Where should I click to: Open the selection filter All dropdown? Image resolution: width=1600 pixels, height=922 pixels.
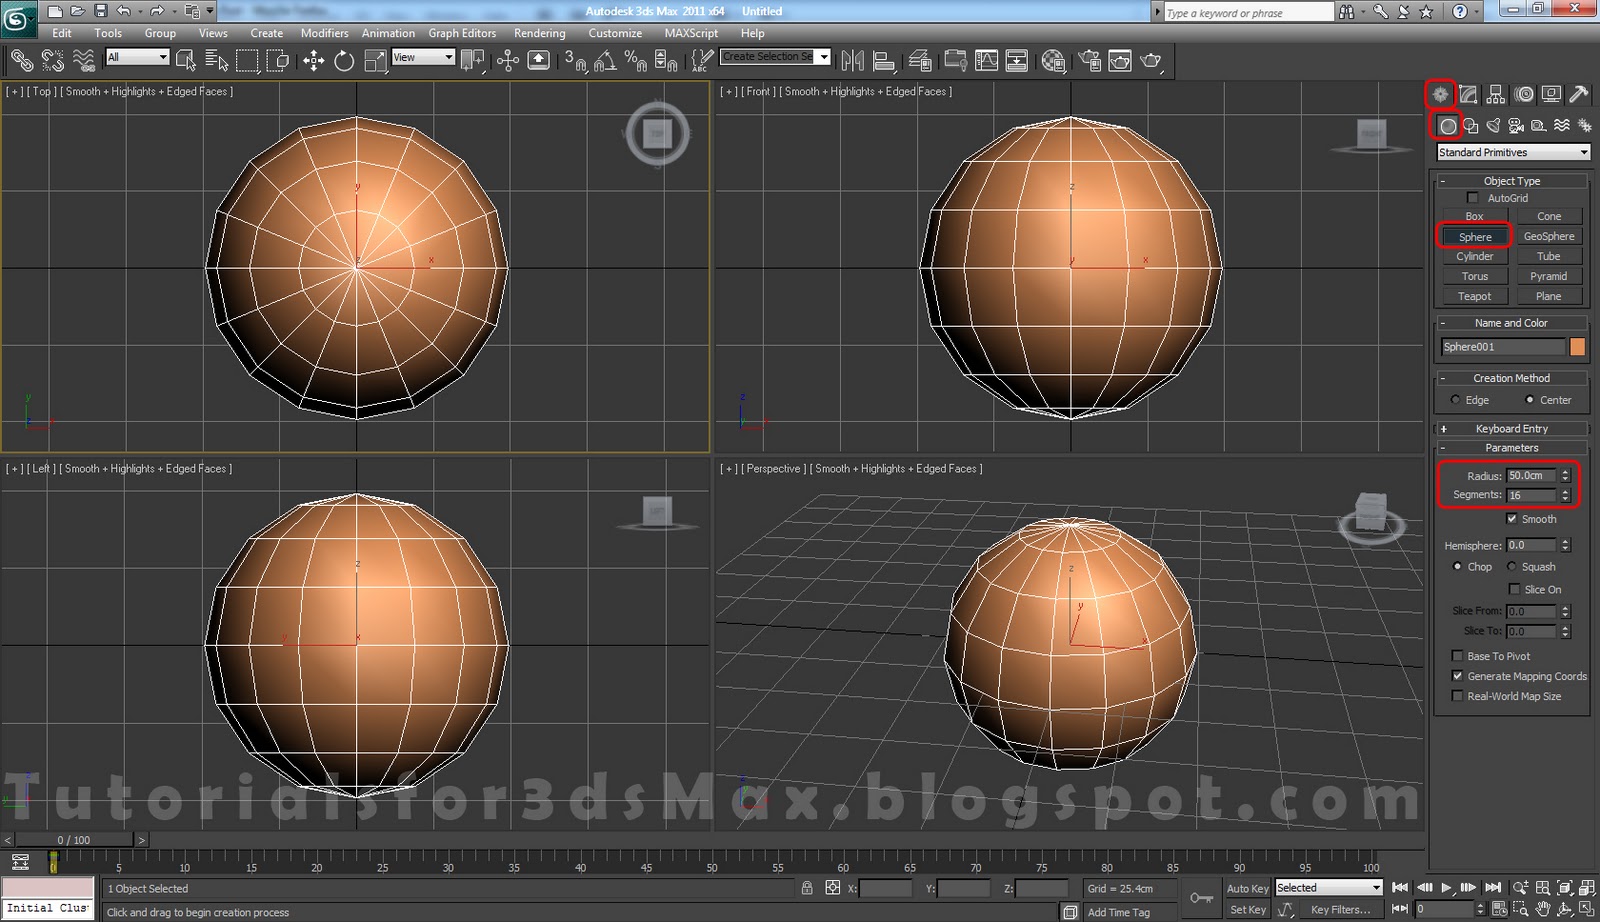(x=137, y=57)
